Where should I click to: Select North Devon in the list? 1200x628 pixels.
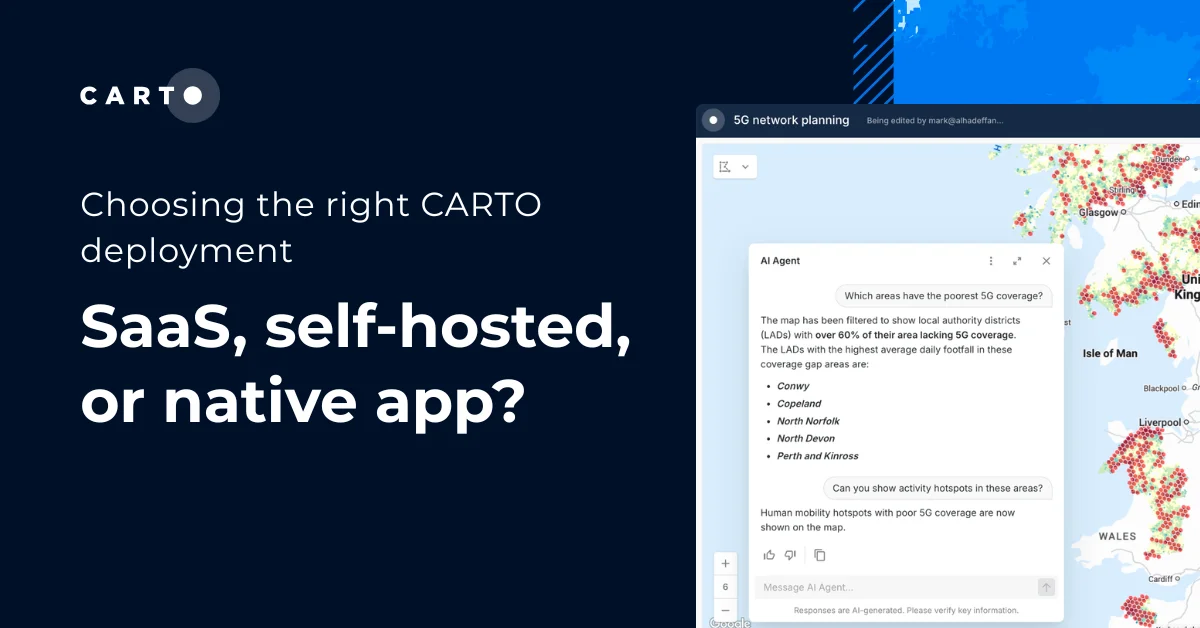point(806,438)
